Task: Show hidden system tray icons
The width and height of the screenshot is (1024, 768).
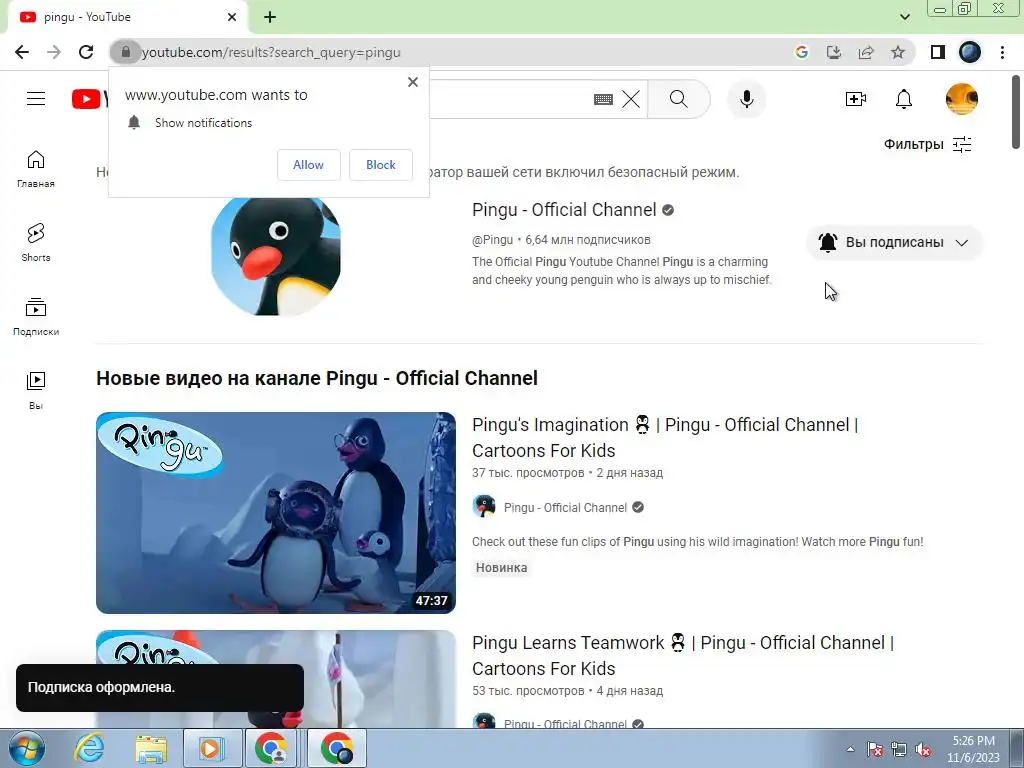Action: 850,749
